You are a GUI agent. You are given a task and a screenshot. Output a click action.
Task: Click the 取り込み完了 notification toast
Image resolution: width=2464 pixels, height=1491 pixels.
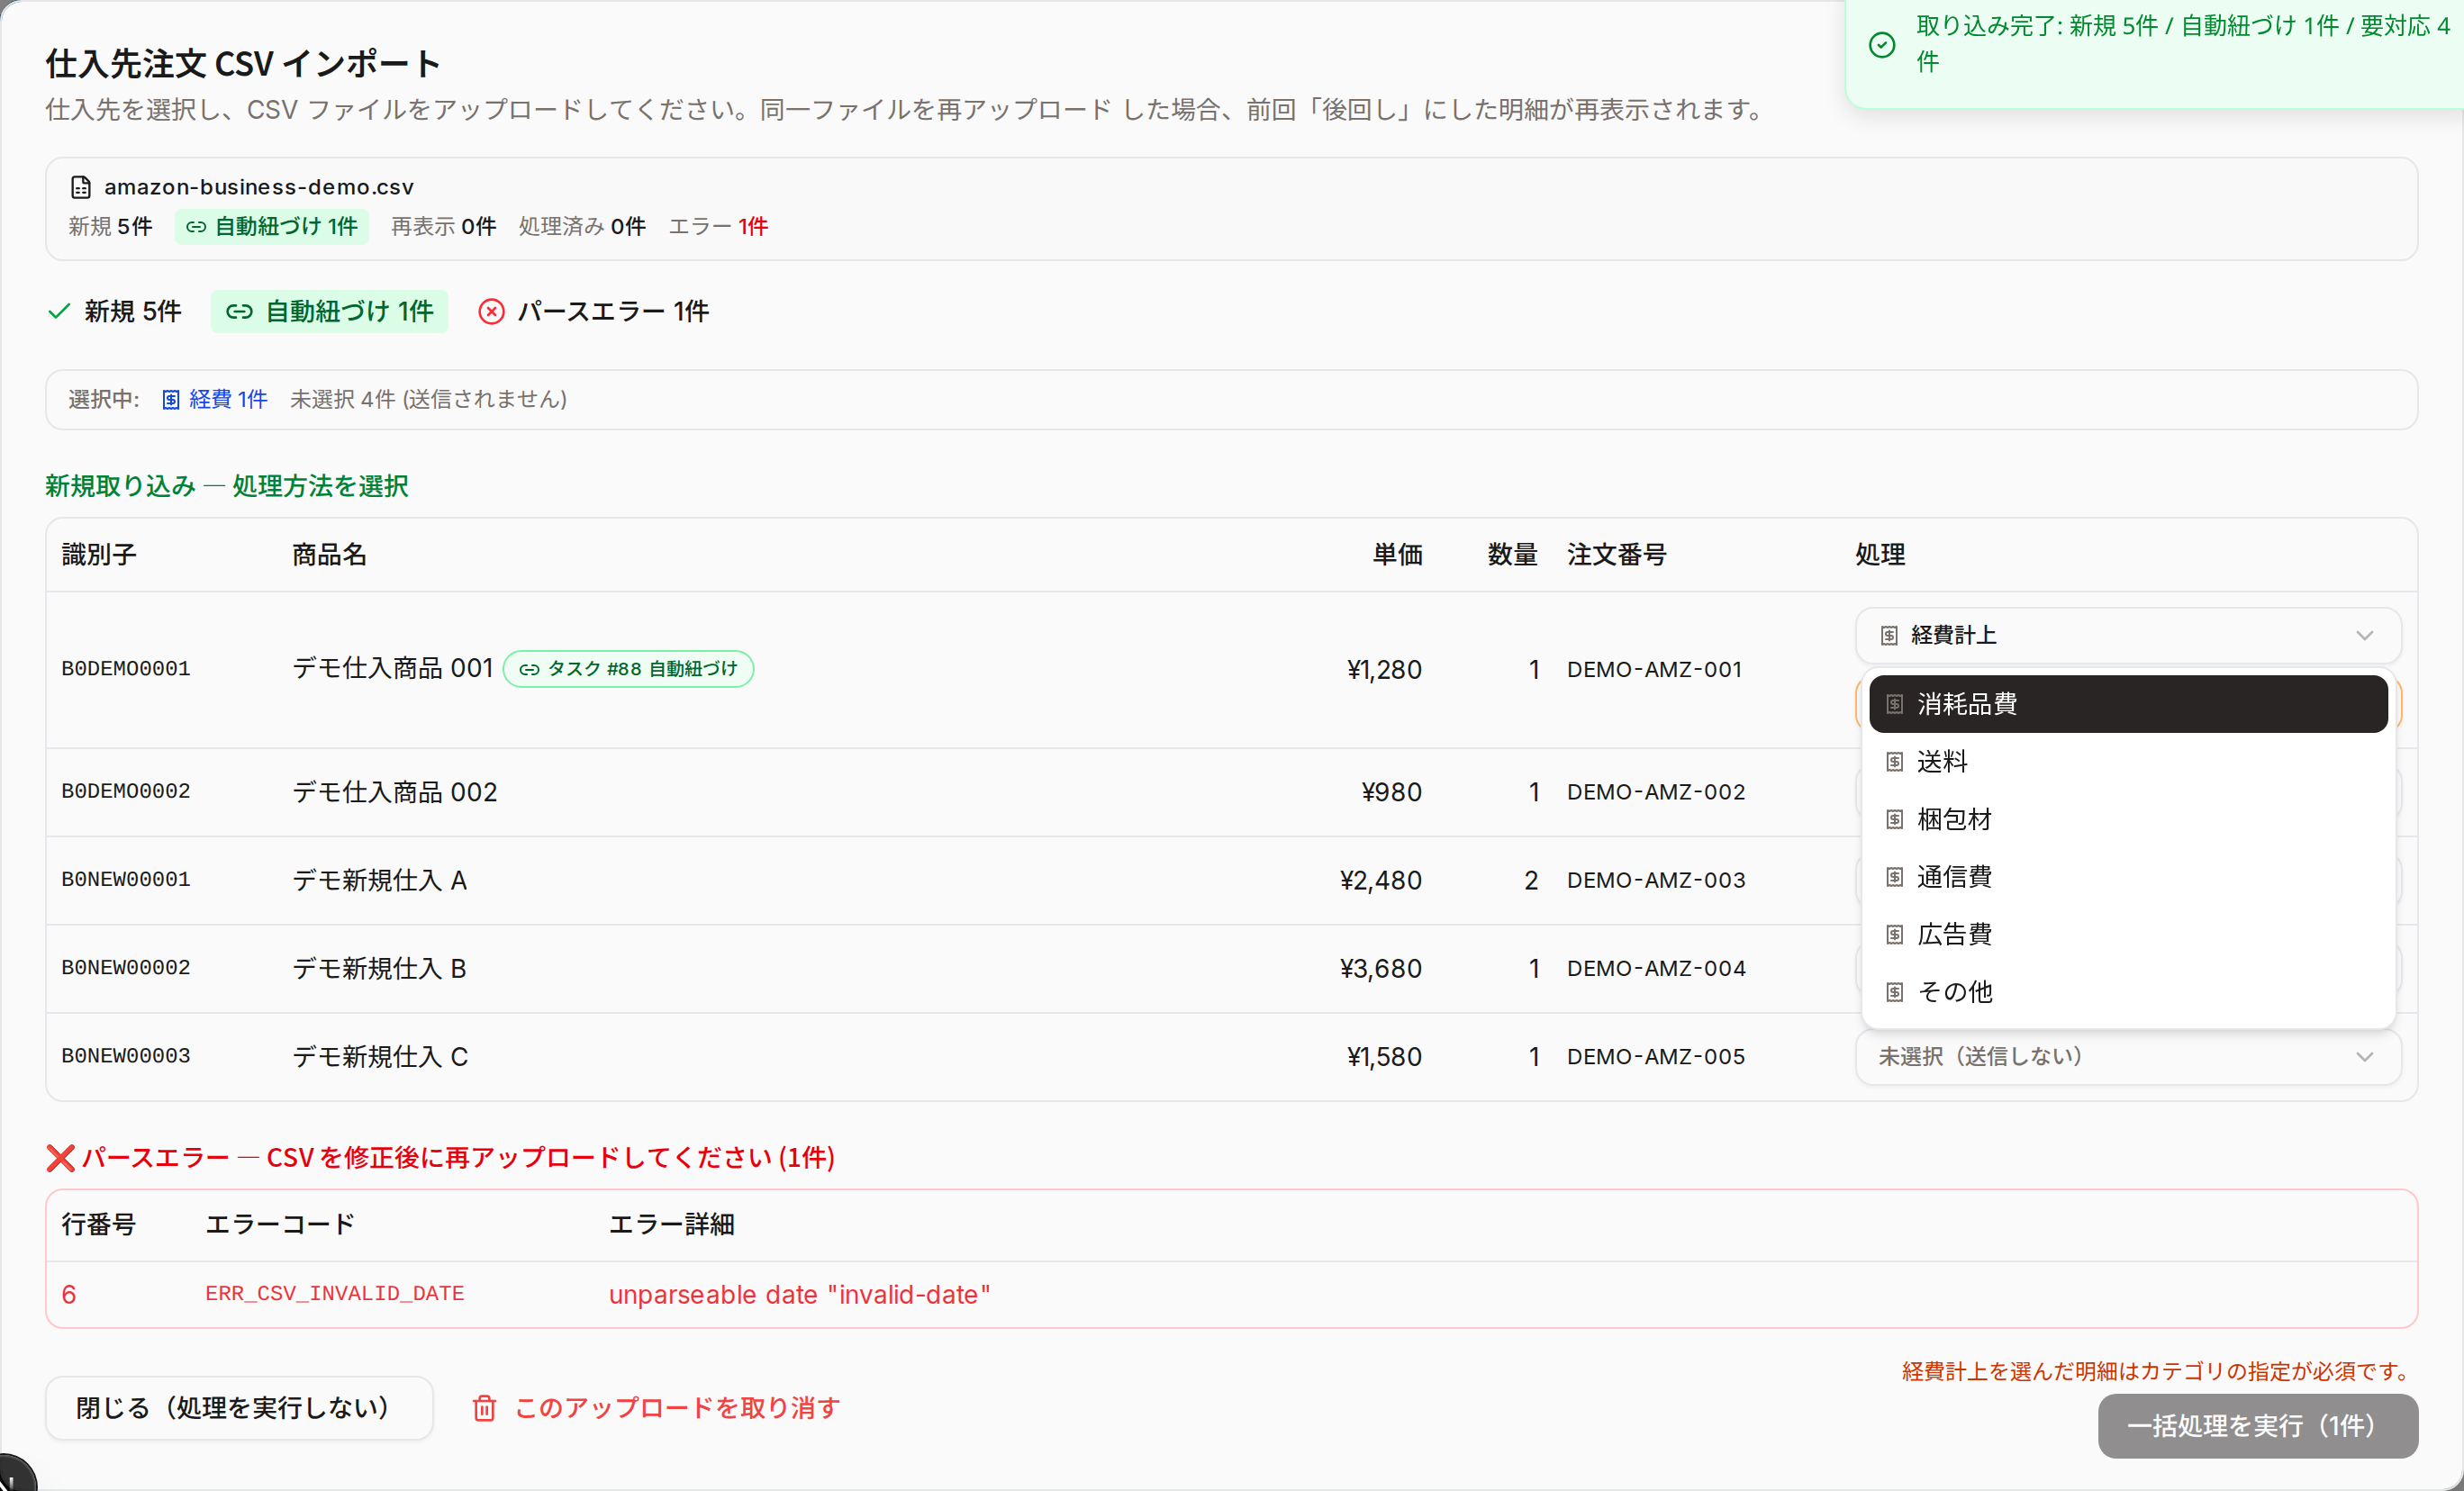click(x=2154, y=52)
